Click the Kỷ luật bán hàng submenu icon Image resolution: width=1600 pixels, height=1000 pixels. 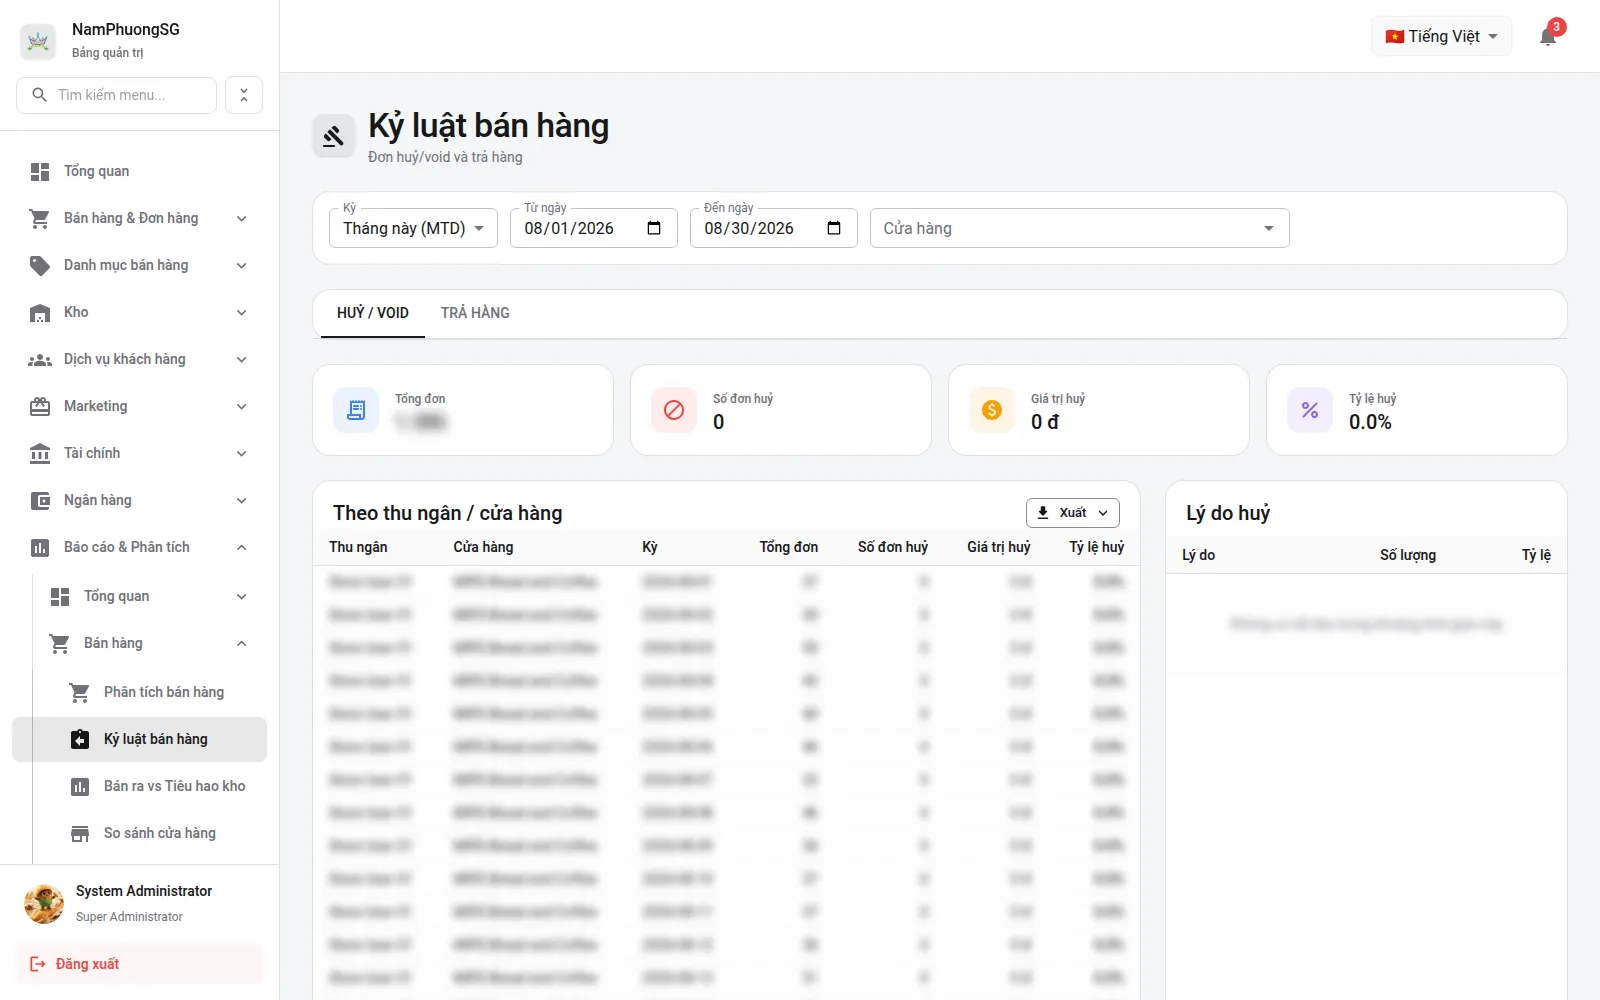pos(80,739)
